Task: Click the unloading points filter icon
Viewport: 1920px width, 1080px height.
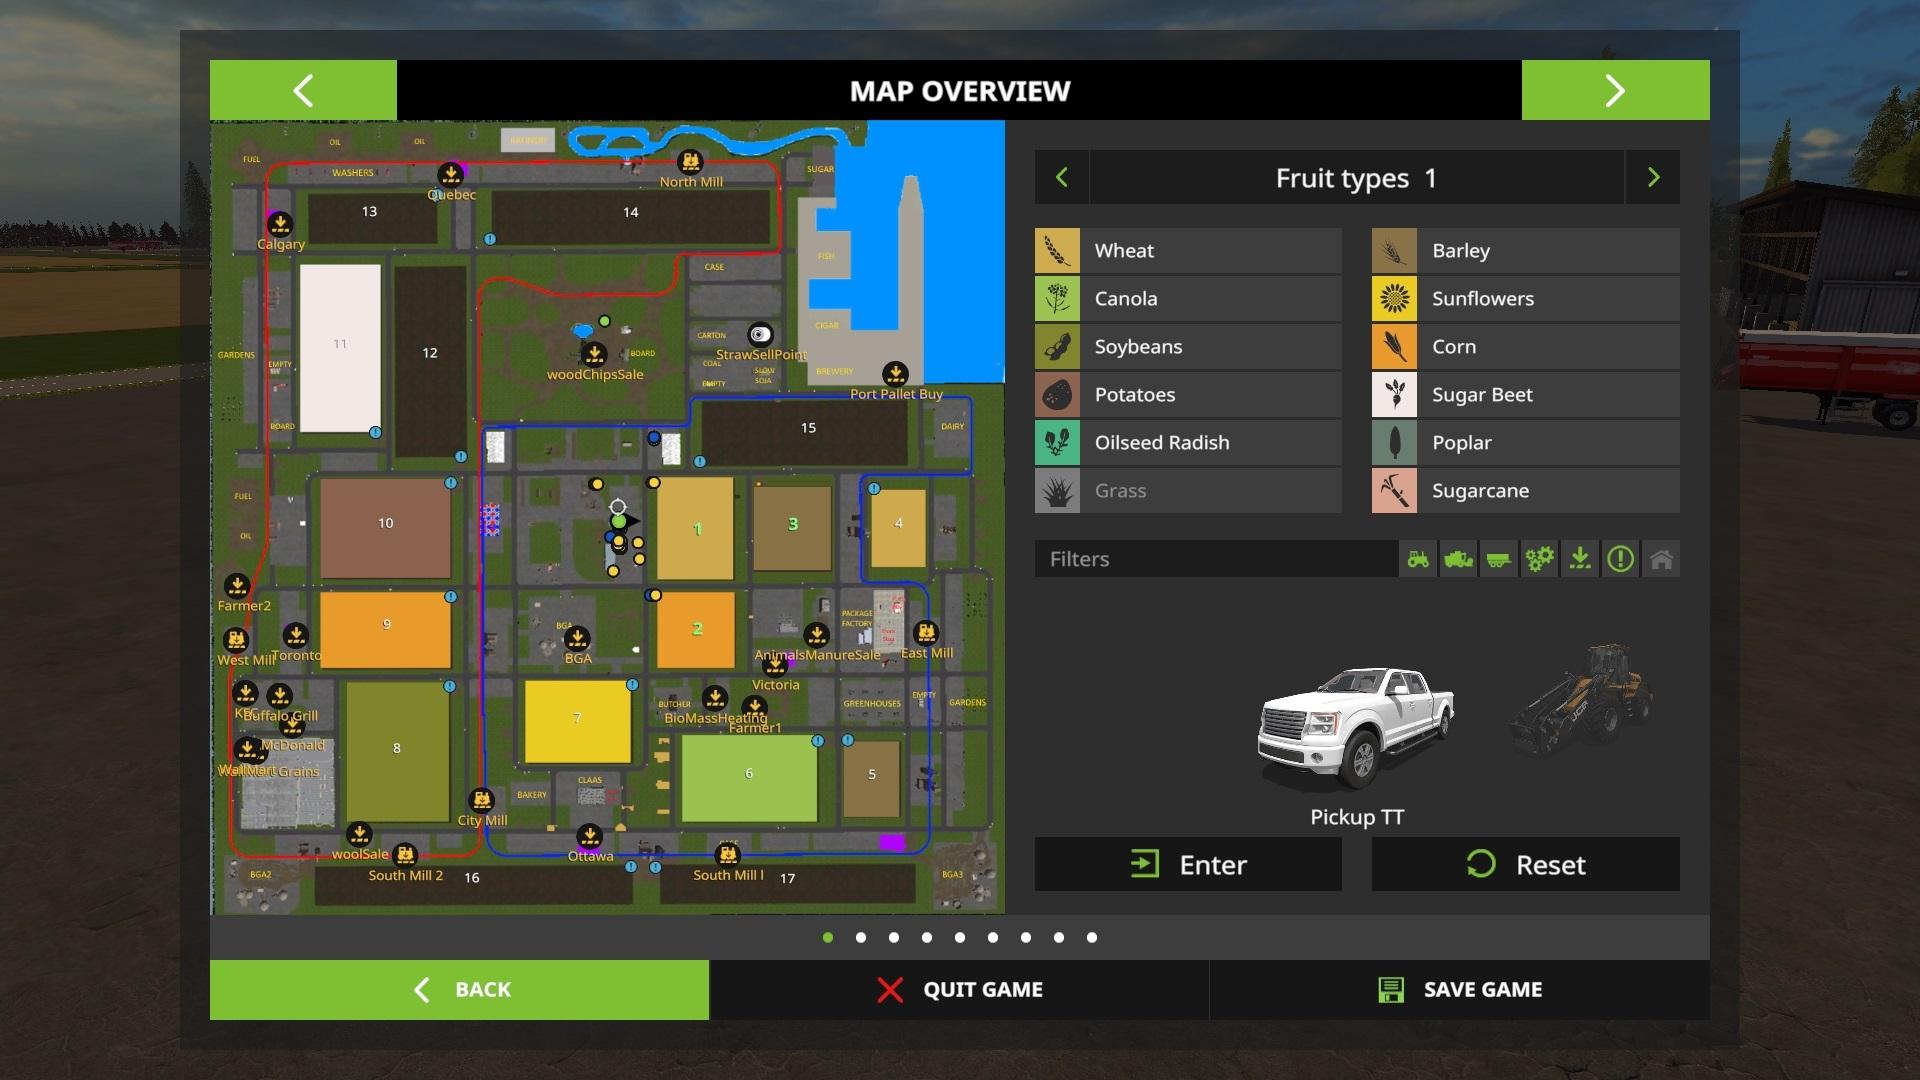Action: point(1580,559)
